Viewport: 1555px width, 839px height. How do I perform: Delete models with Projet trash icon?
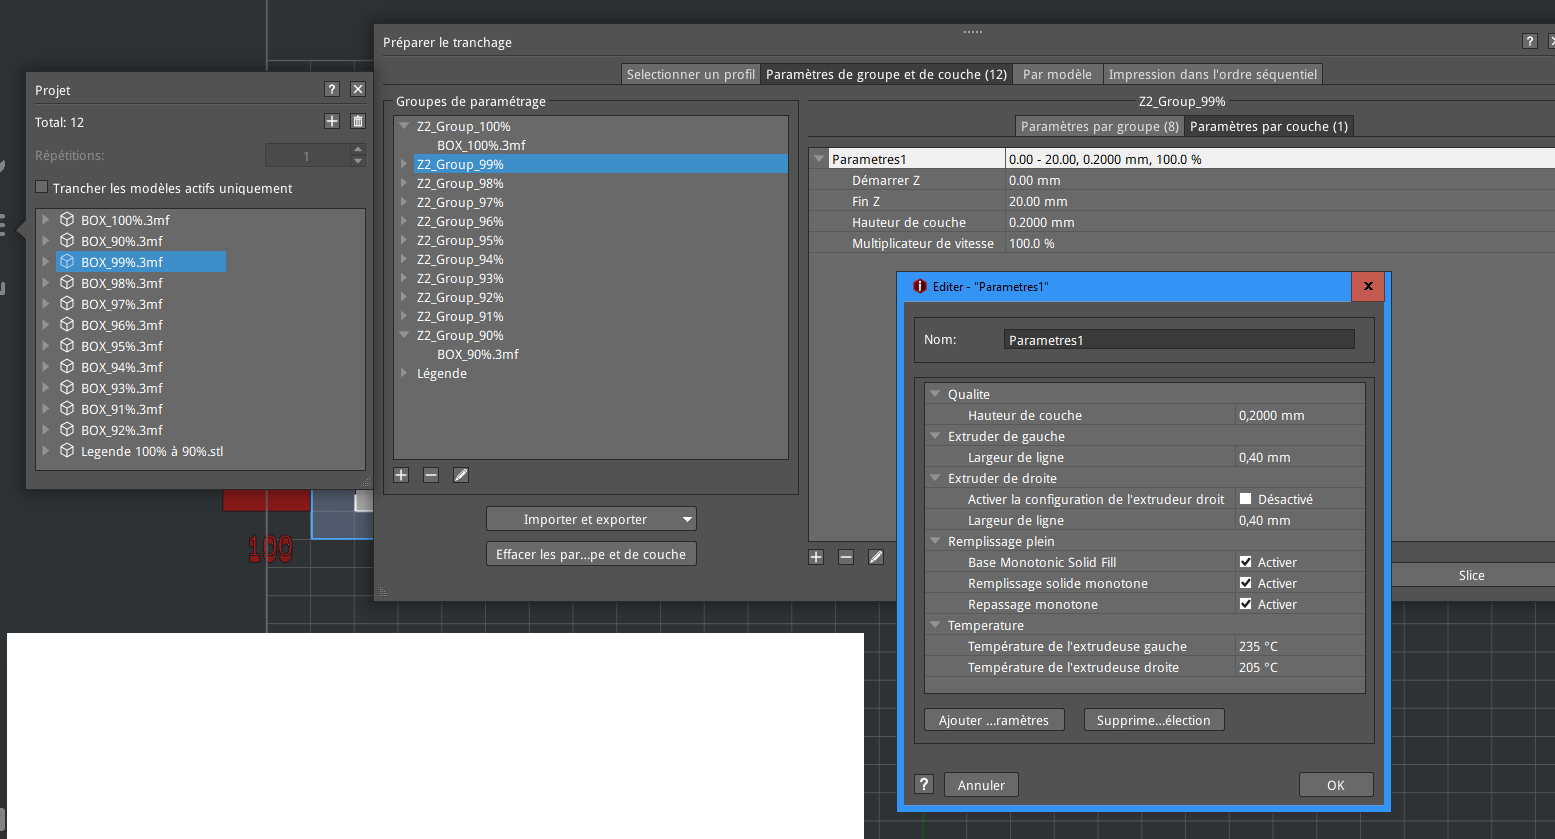(x=358, y=121)
